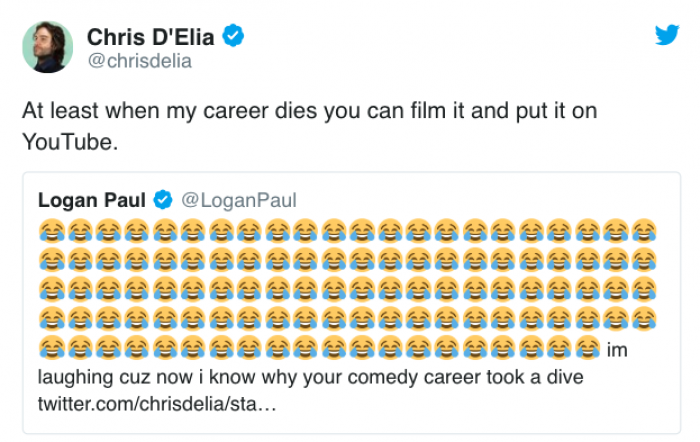Click last laughing emoji in top row
This screenshot has height=442, width=700.
click(x=646, y=230)
